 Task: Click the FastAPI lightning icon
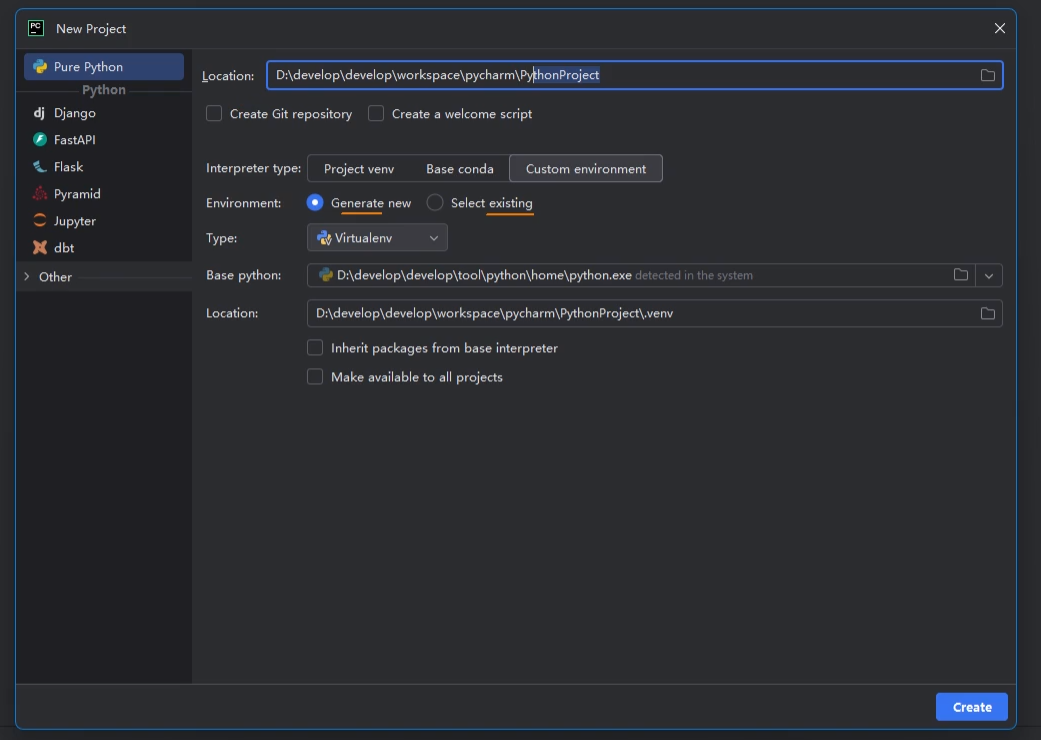click(40, 139)
